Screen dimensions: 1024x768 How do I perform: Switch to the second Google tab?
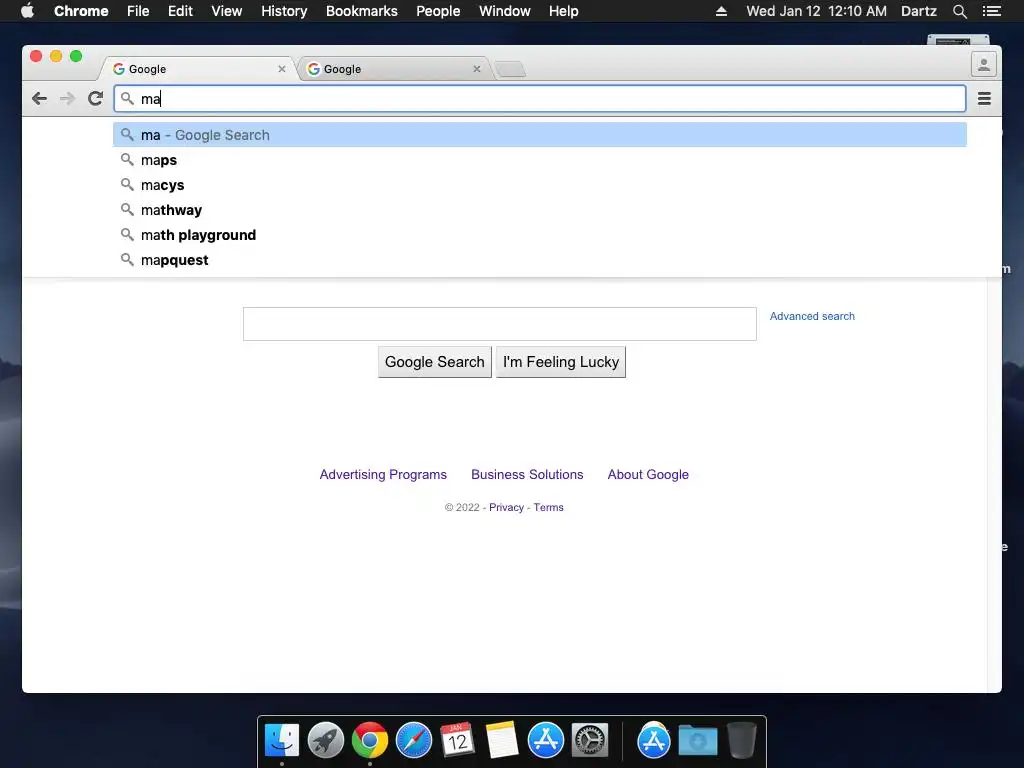[394, 69]
